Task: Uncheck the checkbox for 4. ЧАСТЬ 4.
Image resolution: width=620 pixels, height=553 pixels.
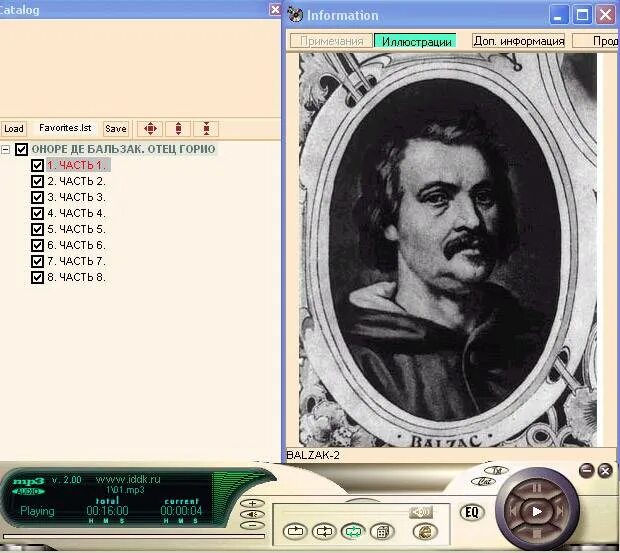Action: point(37,213)
